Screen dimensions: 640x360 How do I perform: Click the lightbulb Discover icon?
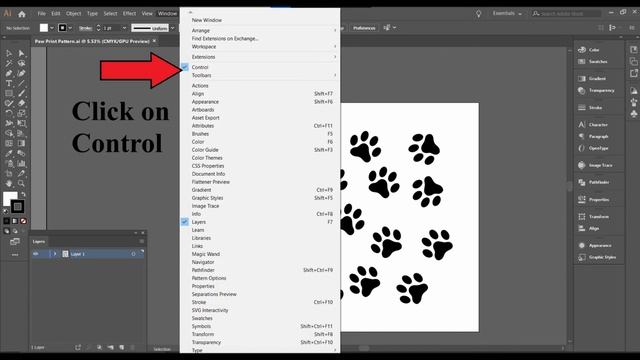tap(478, 13)
